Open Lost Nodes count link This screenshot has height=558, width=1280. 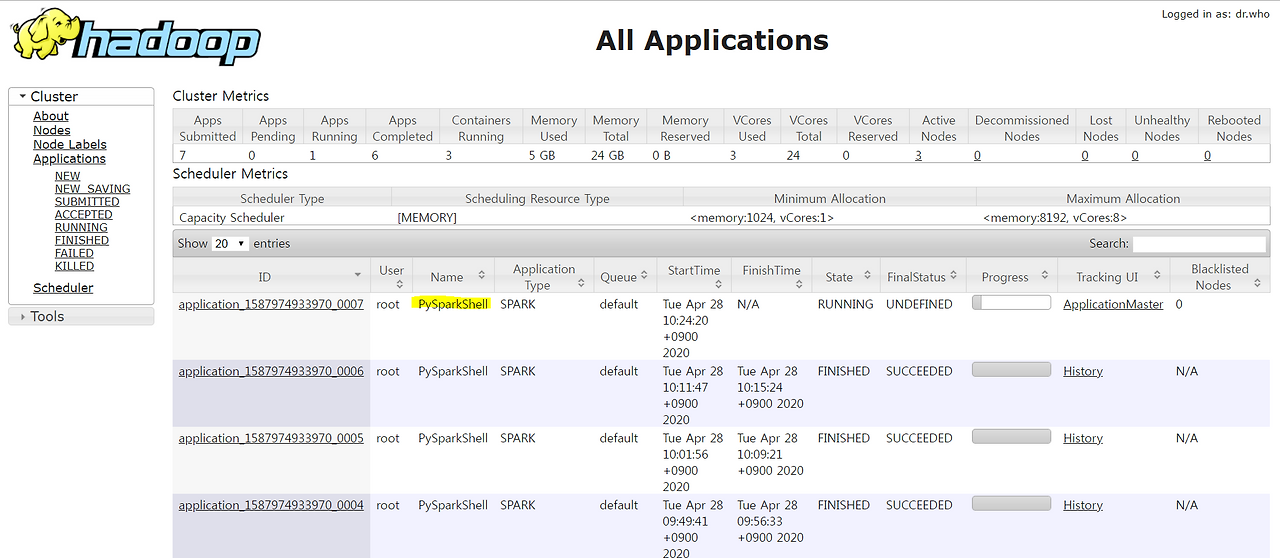[x=1085, y=155]
